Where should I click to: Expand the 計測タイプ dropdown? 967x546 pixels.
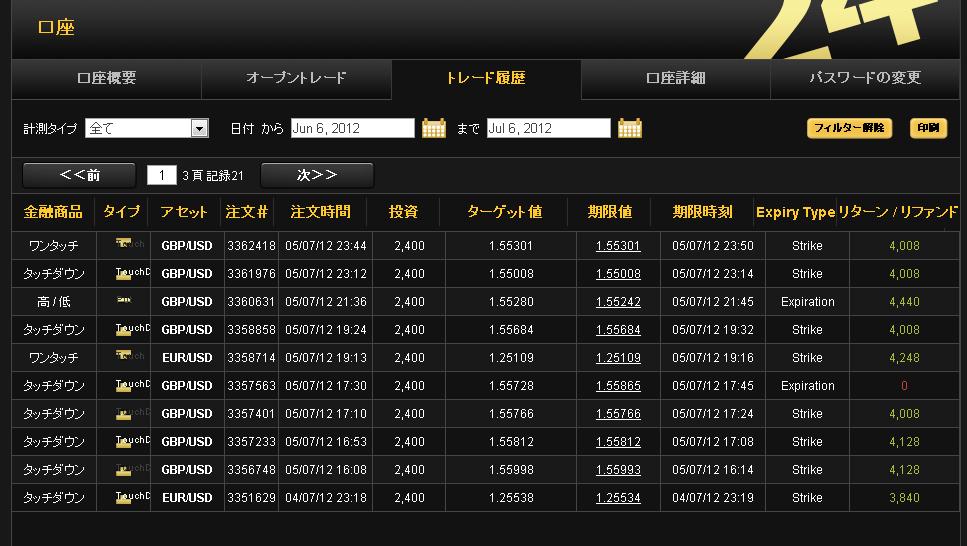199,128
